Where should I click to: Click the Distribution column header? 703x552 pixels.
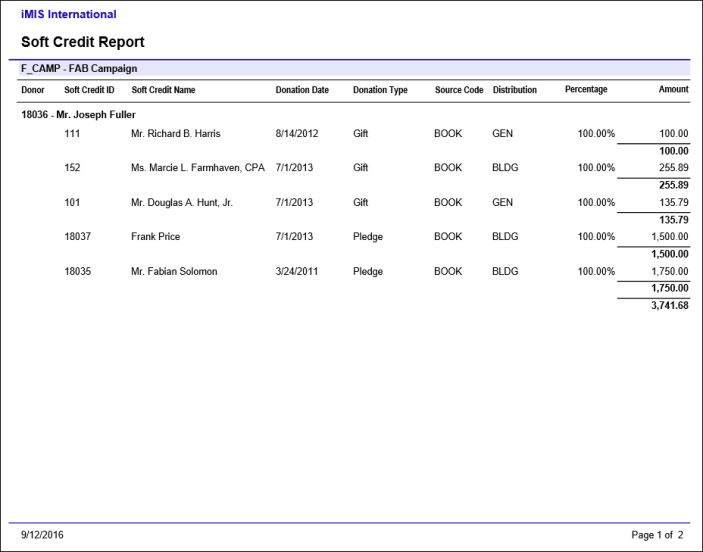point(515,90)
